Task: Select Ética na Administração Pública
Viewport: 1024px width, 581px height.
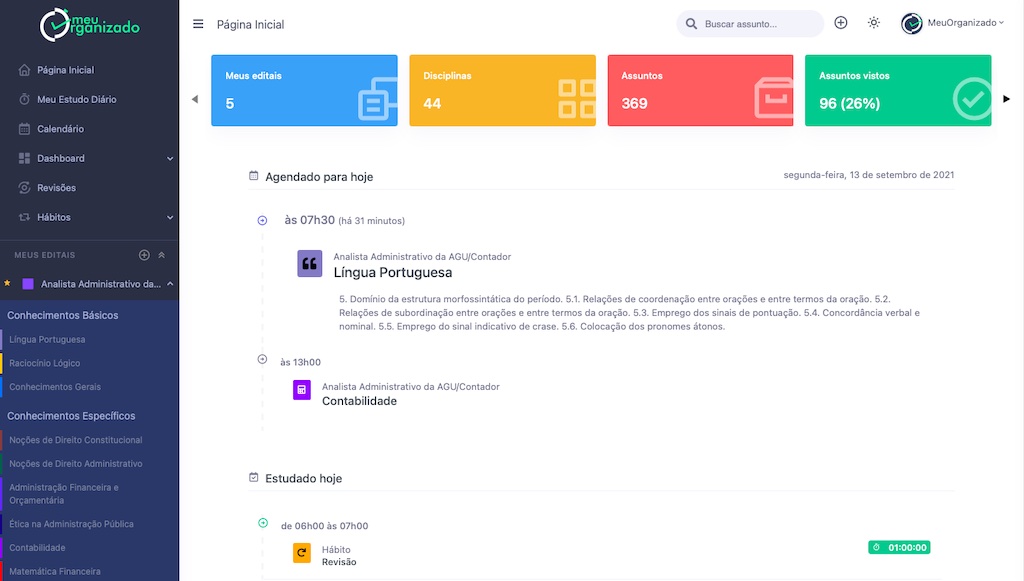Action: [71, 524]
